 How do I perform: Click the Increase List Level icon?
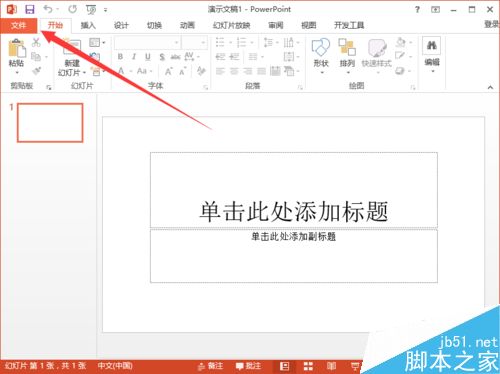(234, 57)
